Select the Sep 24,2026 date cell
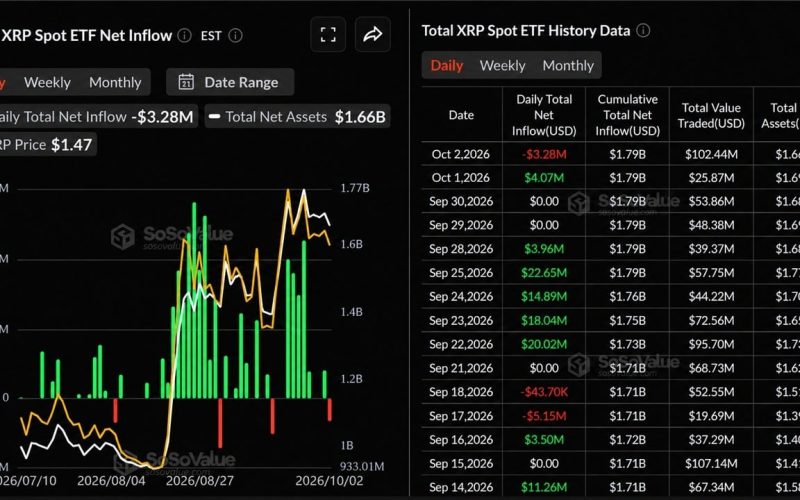This screenshot has height=500, width=800. pos(461,296)
